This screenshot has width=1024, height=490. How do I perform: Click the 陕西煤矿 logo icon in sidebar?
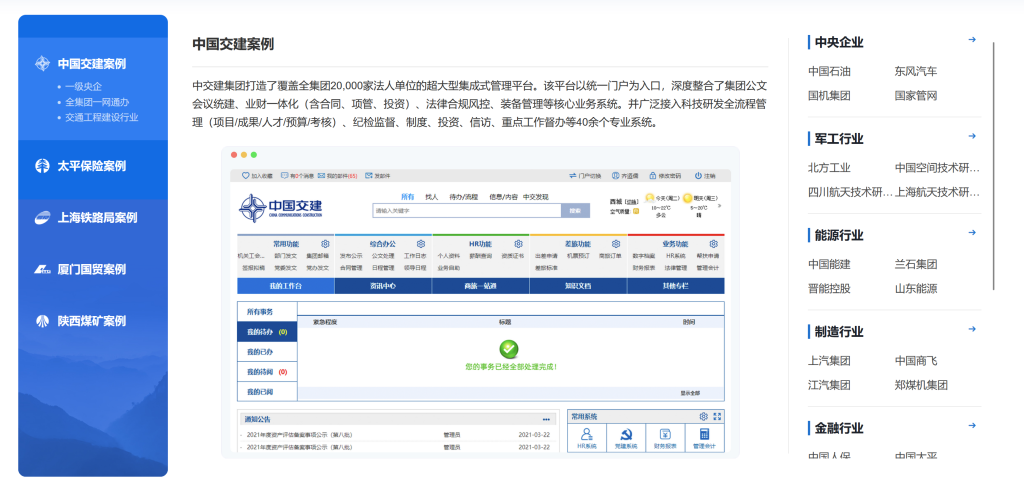tap(42, 321)
